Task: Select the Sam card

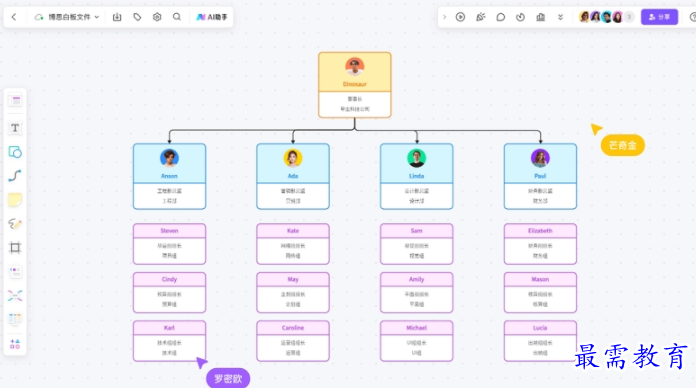Action: coord(416,244)
